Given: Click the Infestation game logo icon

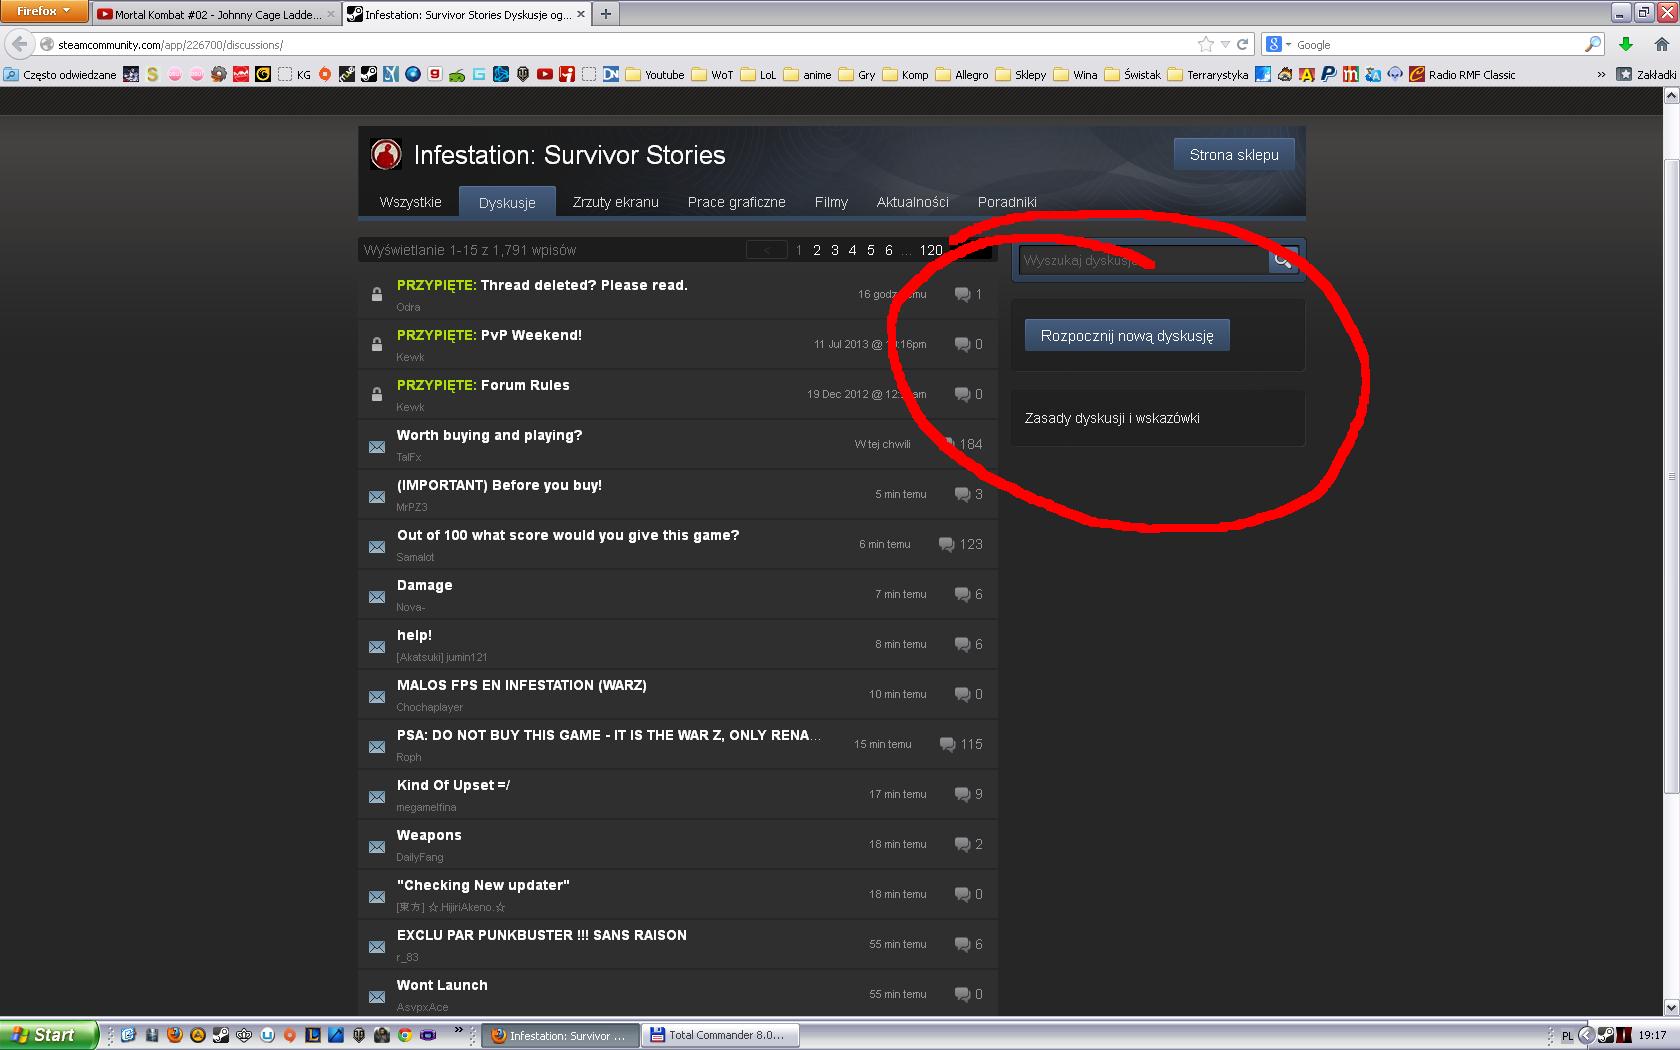Looking at the screenshot, I should coord(386,154).
